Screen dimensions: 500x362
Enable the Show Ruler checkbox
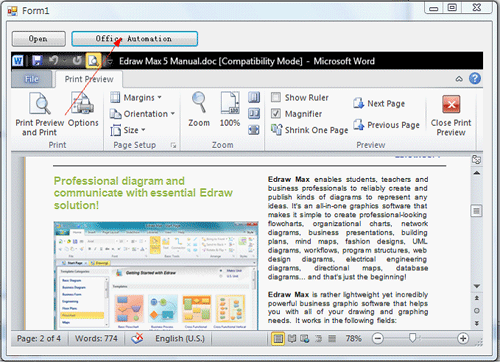coord(276,97)
